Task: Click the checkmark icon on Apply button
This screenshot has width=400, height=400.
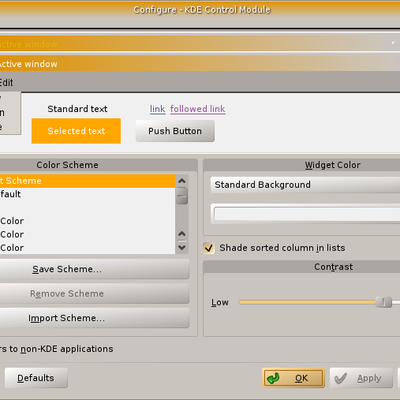Action: pos(340,378)
